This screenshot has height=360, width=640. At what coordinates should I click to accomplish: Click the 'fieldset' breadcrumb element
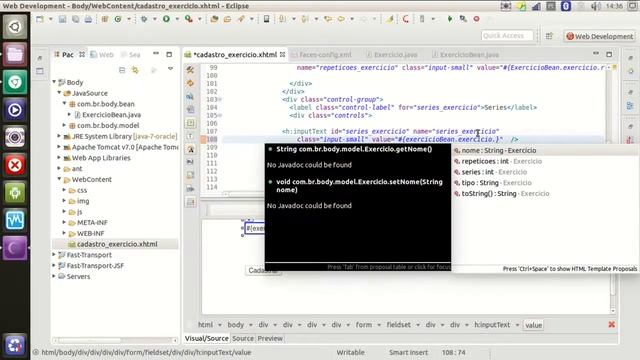click(398, 325)
